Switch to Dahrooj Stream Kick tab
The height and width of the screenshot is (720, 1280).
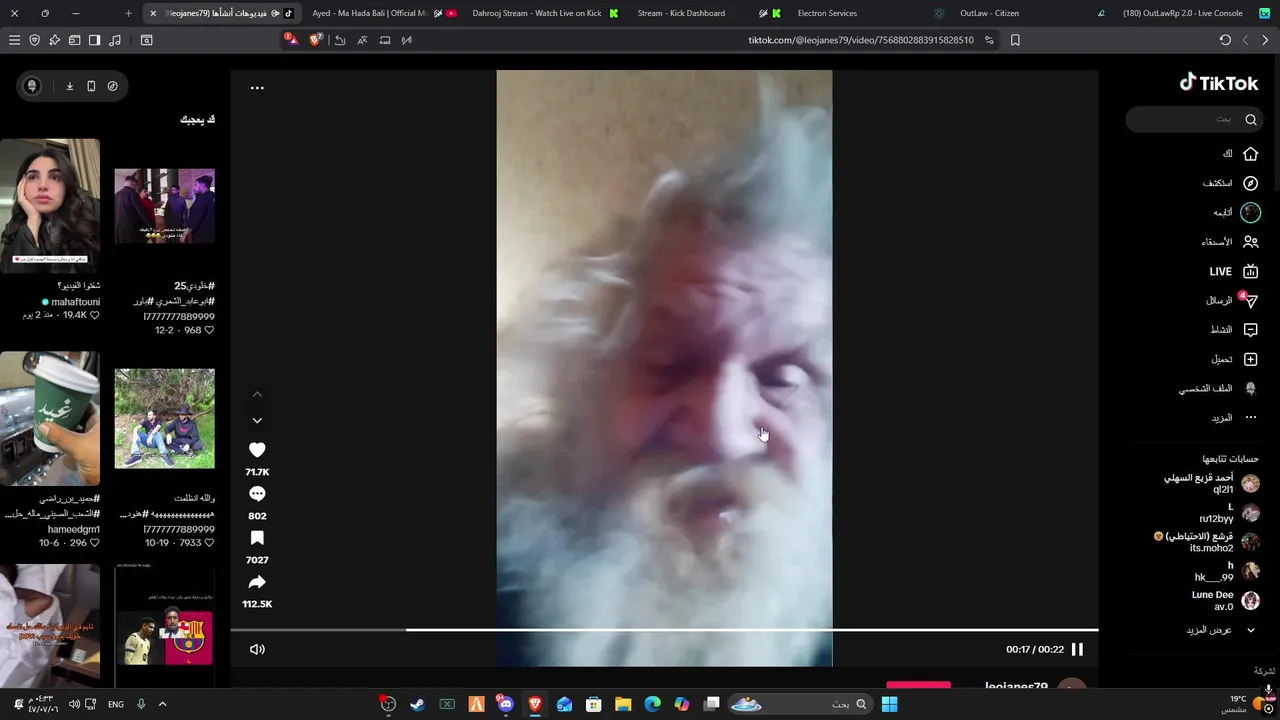(545, 13)
